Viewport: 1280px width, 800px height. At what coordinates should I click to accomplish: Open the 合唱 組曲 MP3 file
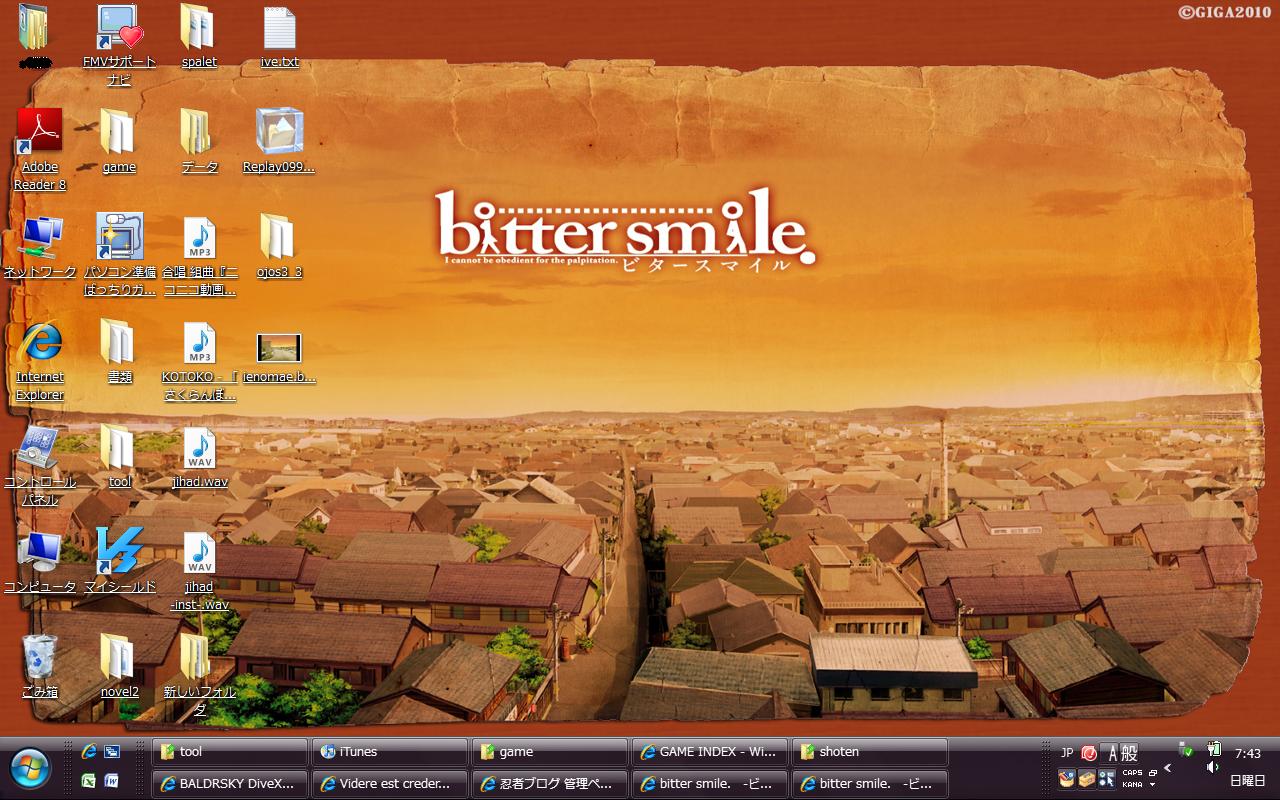(x=200, y=255)
